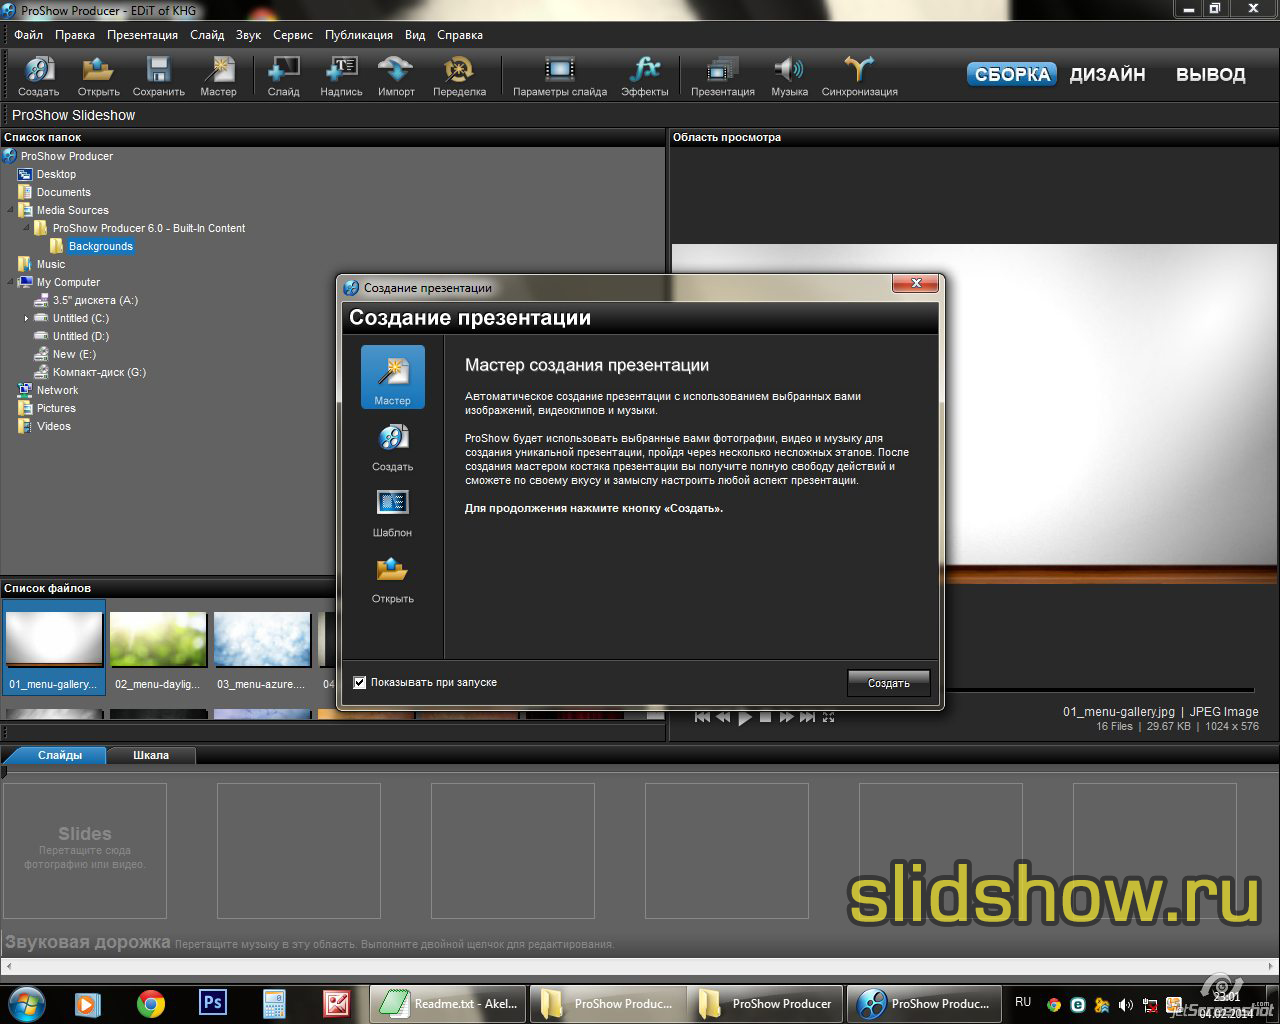Open the Презентация menu

(x=142, y=35)
